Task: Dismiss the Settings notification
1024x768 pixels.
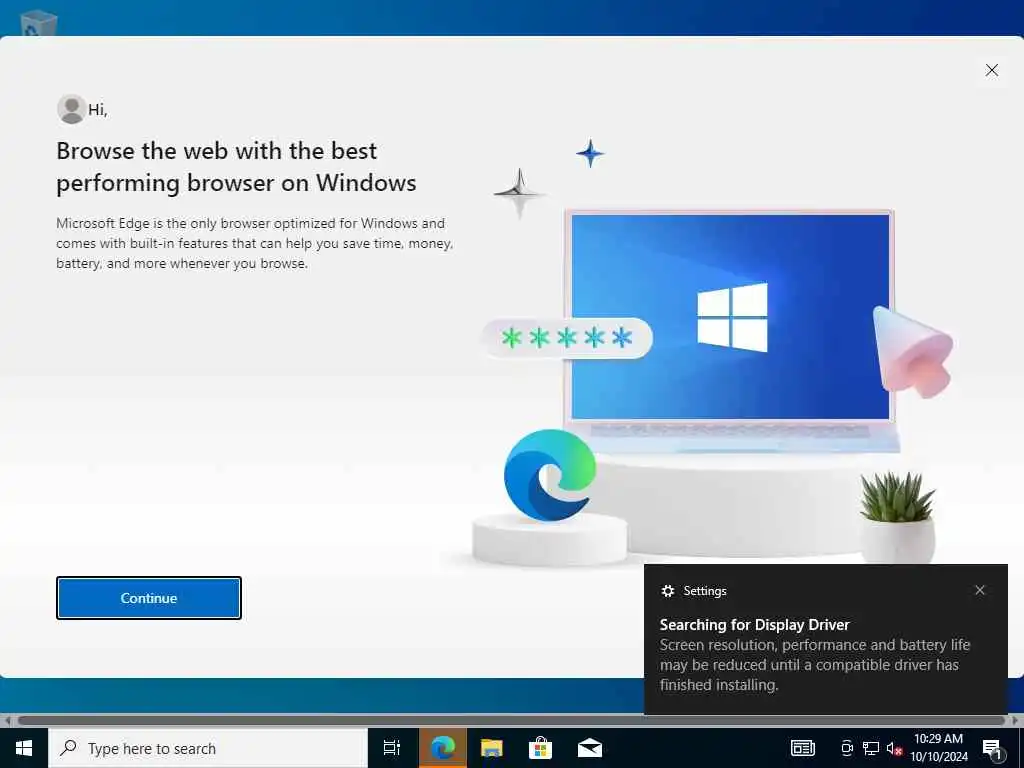Action: tap(980, 590)
